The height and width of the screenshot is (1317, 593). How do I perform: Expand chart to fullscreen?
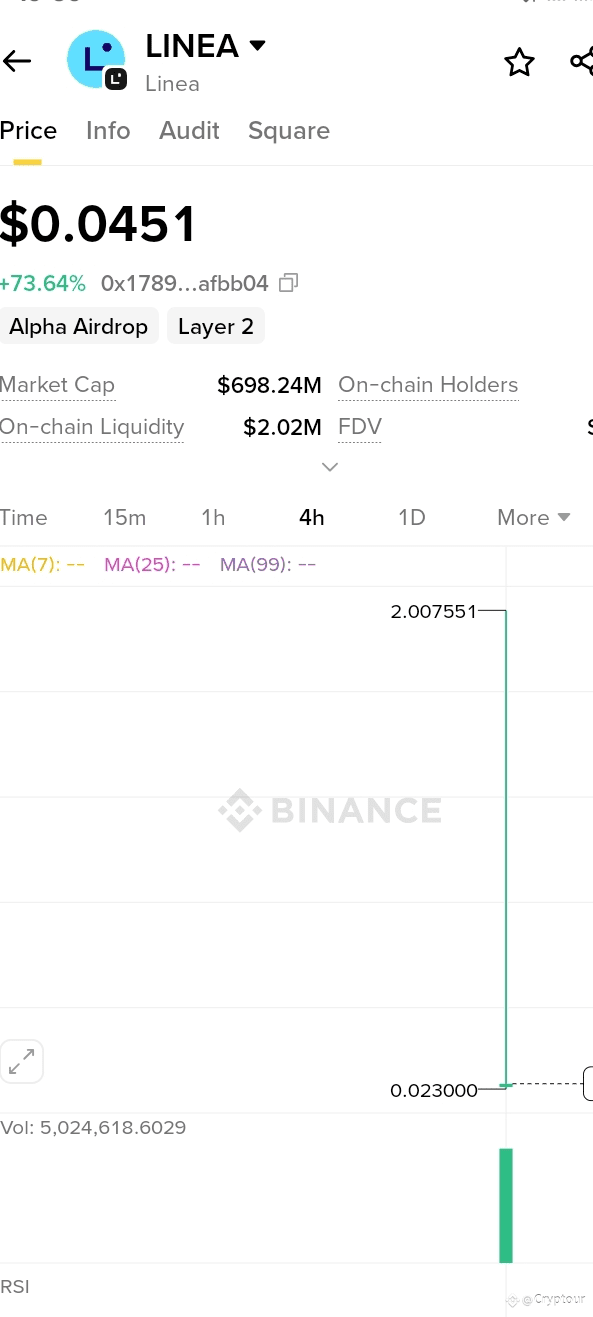21,1062
